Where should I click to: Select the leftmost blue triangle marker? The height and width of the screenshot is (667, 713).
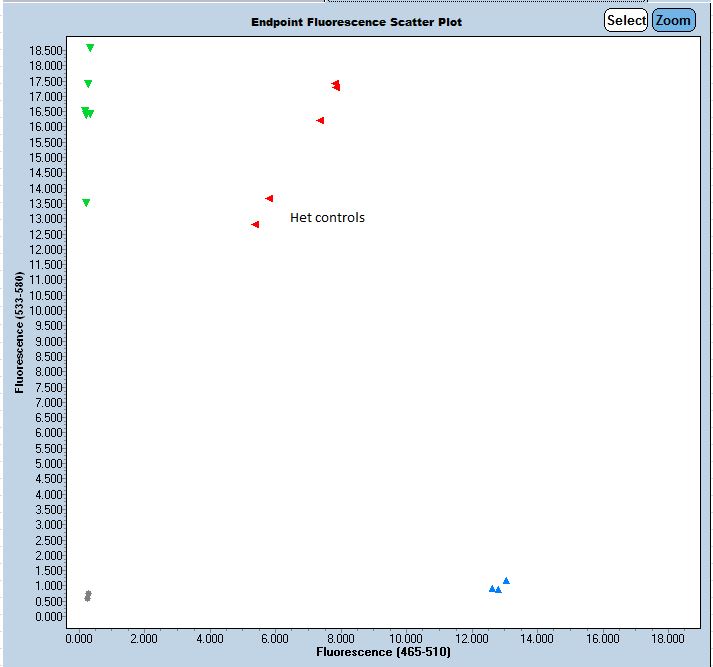click(491, 589)
